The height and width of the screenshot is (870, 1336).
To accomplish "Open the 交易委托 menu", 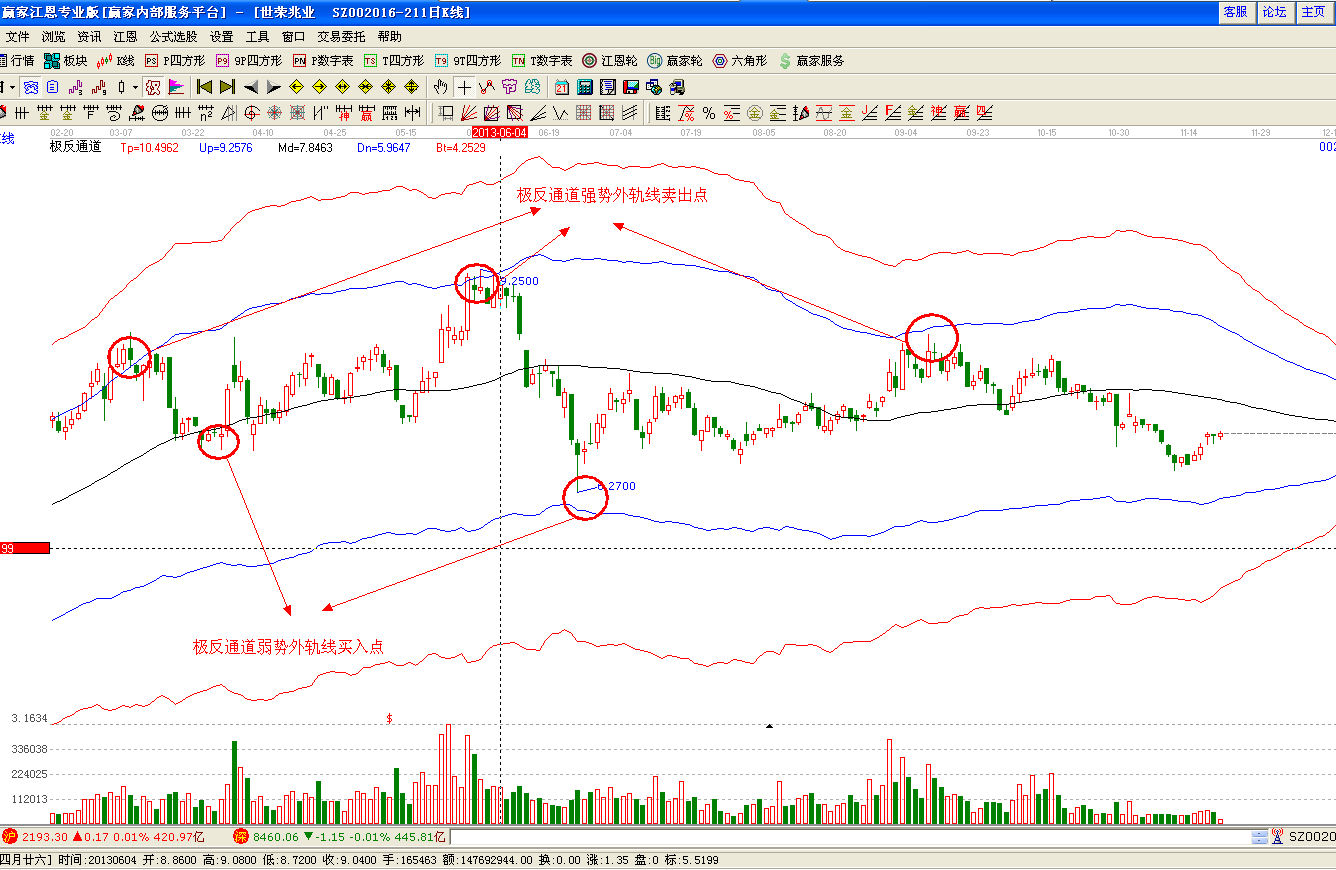I will (x=341, y=36).
